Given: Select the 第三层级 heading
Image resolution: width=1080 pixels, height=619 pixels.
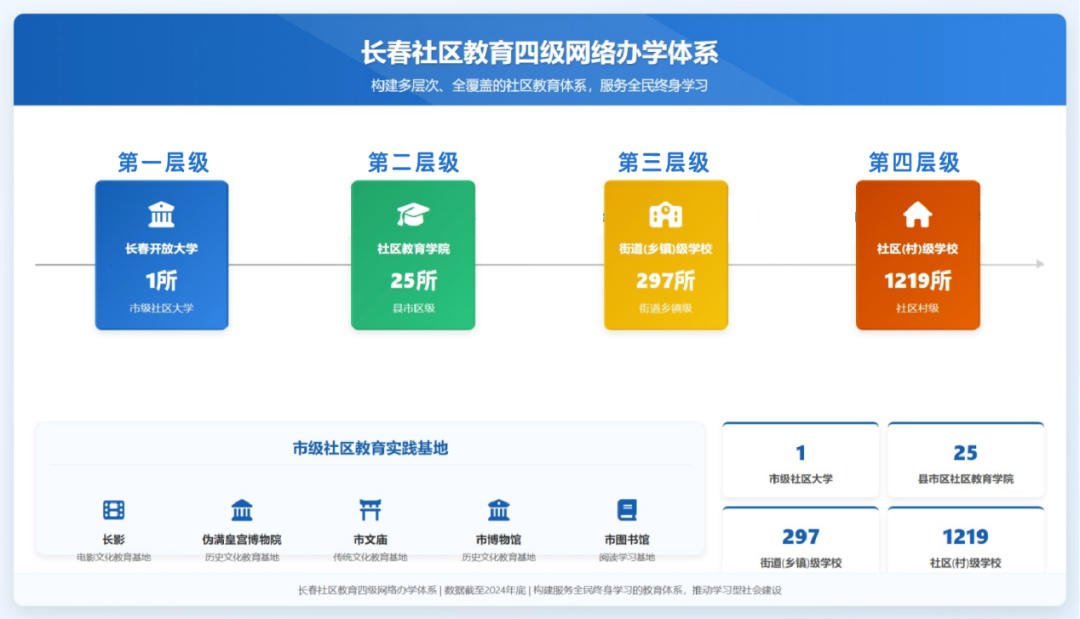Looking at the screenshot, I should pos(664,162).
